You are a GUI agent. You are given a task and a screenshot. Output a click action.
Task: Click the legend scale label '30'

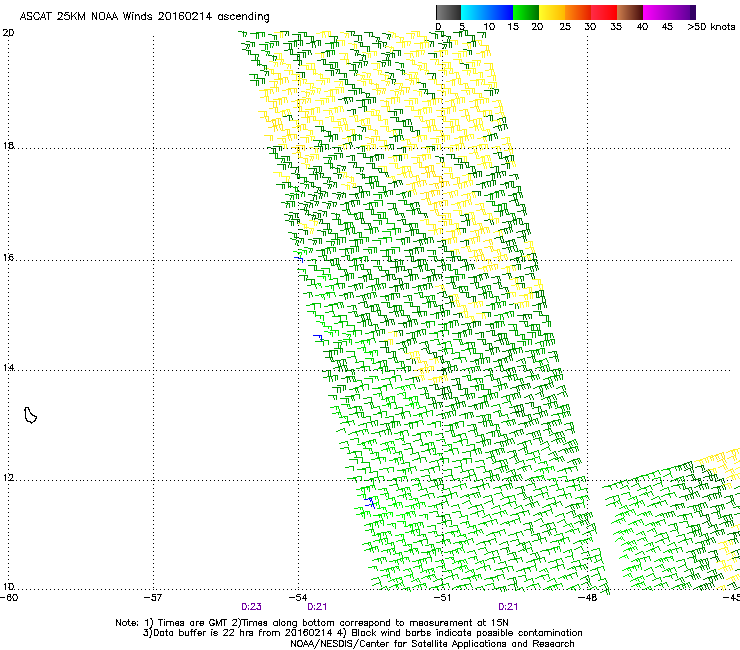590,27
